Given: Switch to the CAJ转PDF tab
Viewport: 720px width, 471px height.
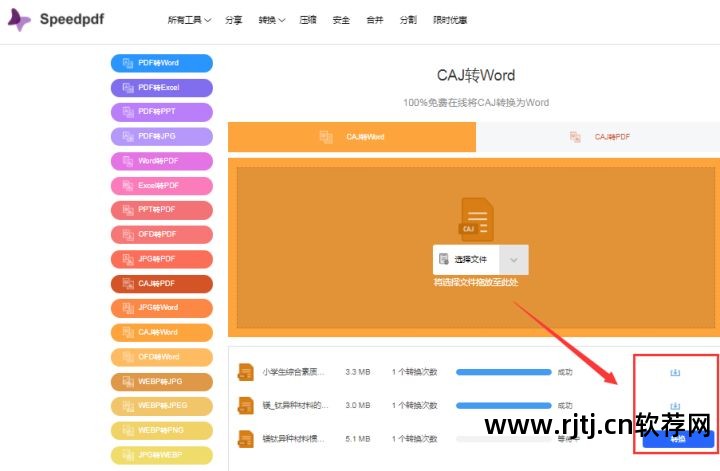Looking at the screenshot, I should 598,137.
